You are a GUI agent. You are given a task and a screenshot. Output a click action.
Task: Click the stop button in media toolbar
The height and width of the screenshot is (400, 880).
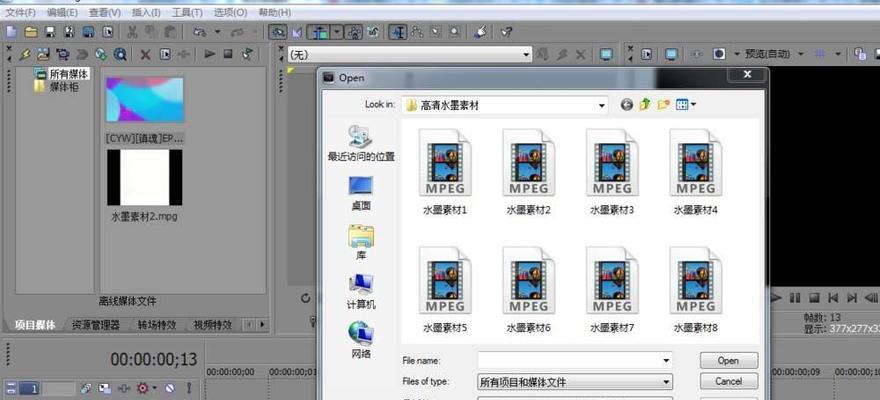[x=228, y=54]
